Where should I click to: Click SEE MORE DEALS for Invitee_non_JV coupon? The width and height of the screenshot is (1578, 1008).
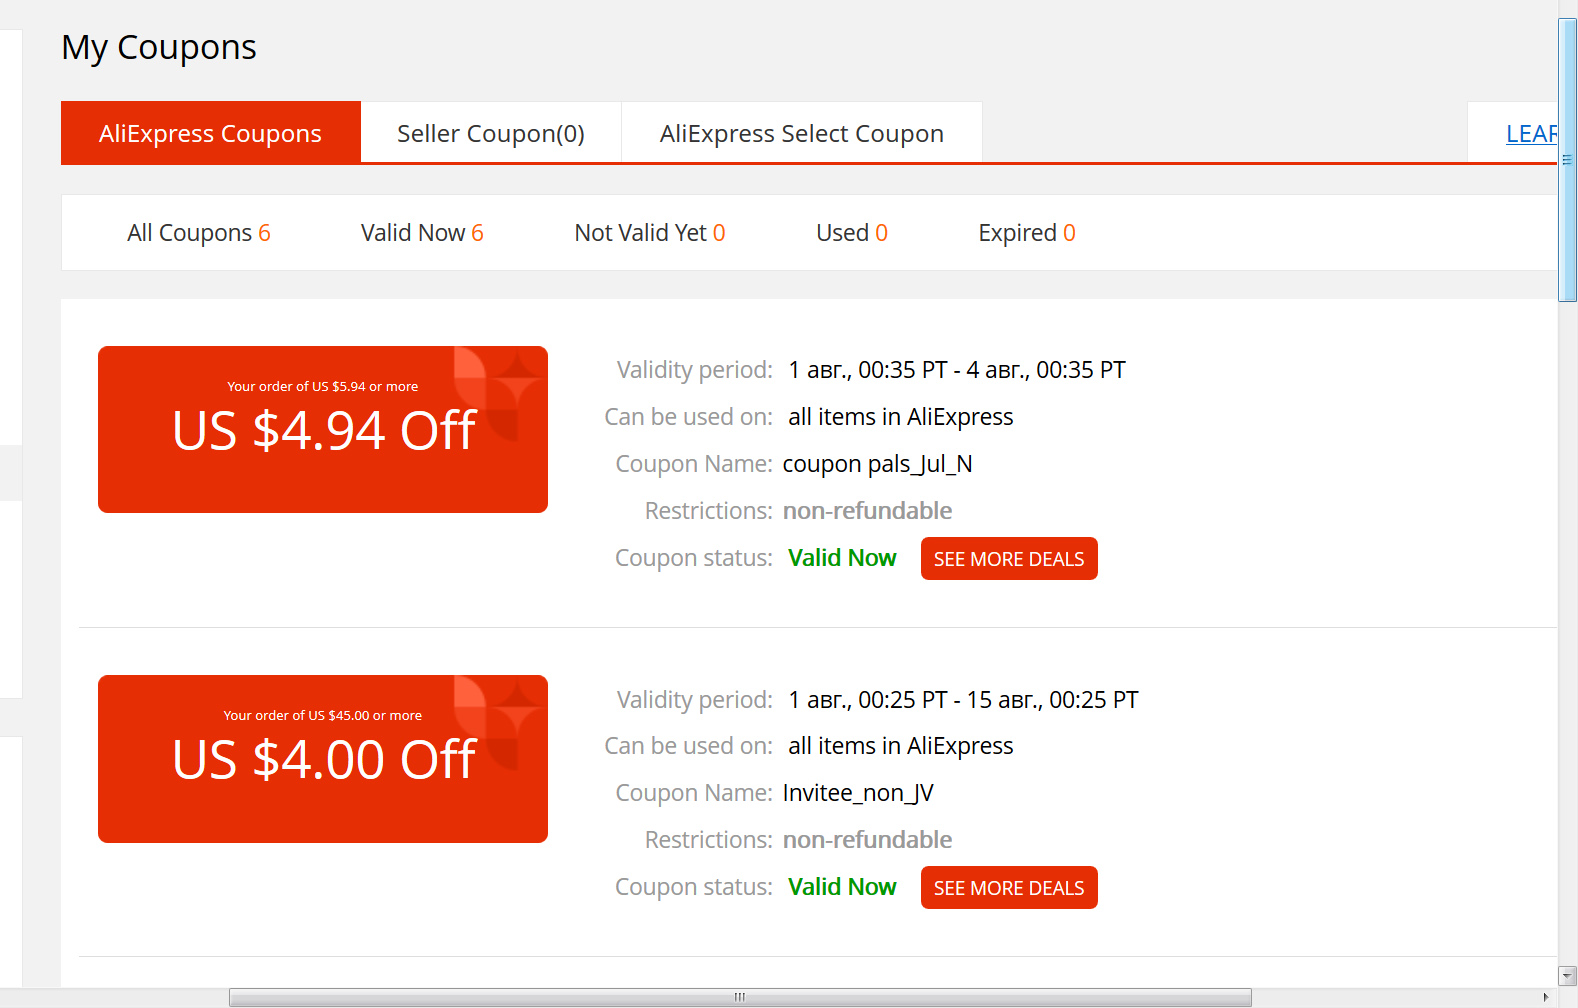click(x=1009, y=888)
